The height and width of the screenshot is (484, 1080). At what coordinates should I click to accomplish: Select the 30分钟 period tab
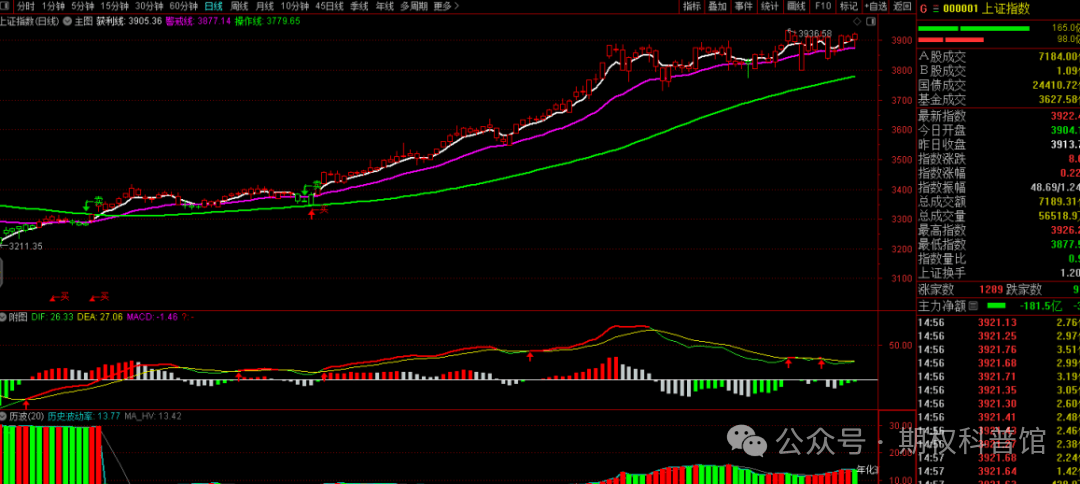(149, 6)
